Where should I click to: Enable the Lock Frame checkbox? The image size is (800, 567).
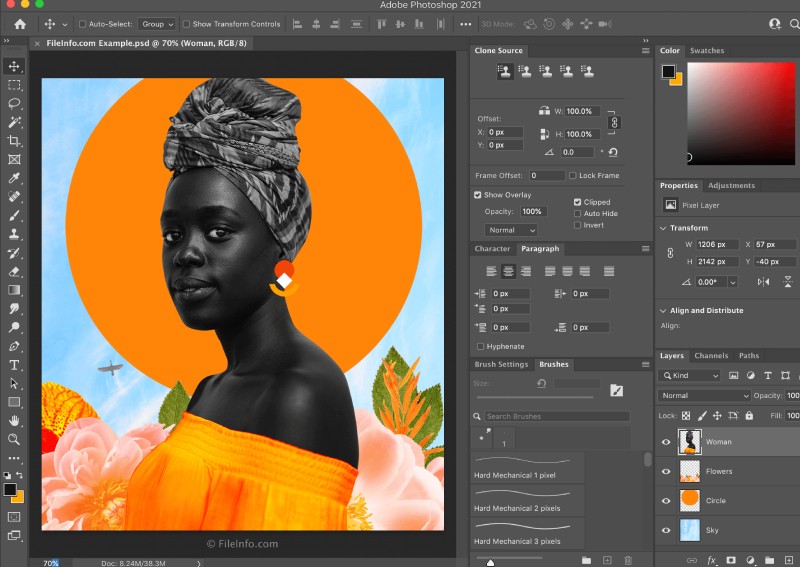coord(572,175)
